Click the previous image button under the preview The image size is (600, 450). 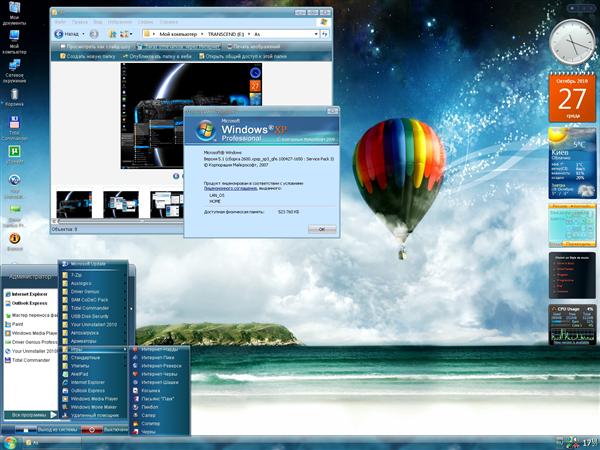176,176
